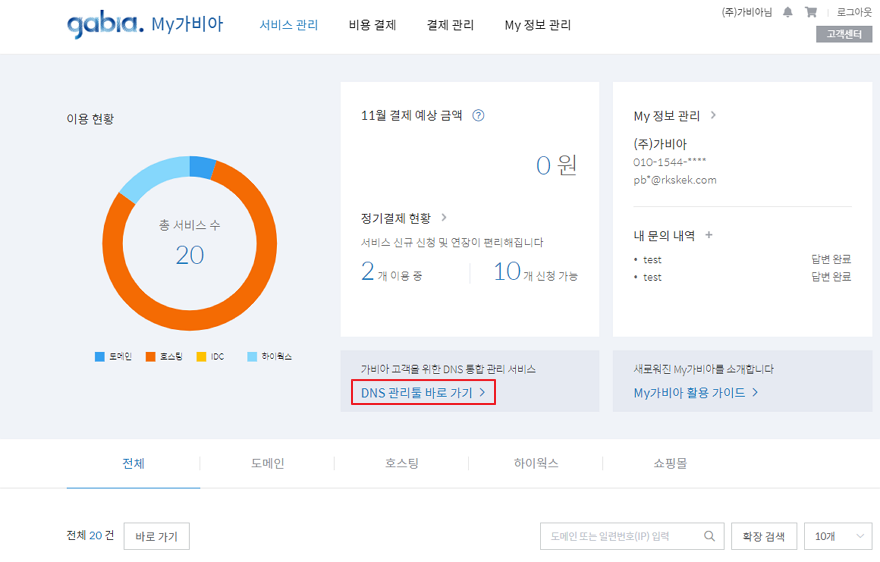Switch to the 호스팅 tab
Screen dimensions: 880x562
tap(402, 463)
